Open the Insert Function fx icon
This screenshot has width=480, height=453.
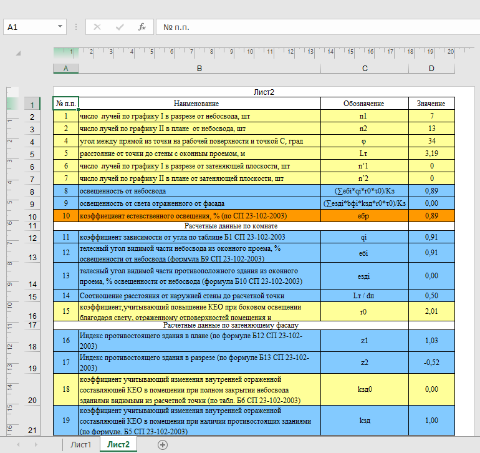click(142, 27)
